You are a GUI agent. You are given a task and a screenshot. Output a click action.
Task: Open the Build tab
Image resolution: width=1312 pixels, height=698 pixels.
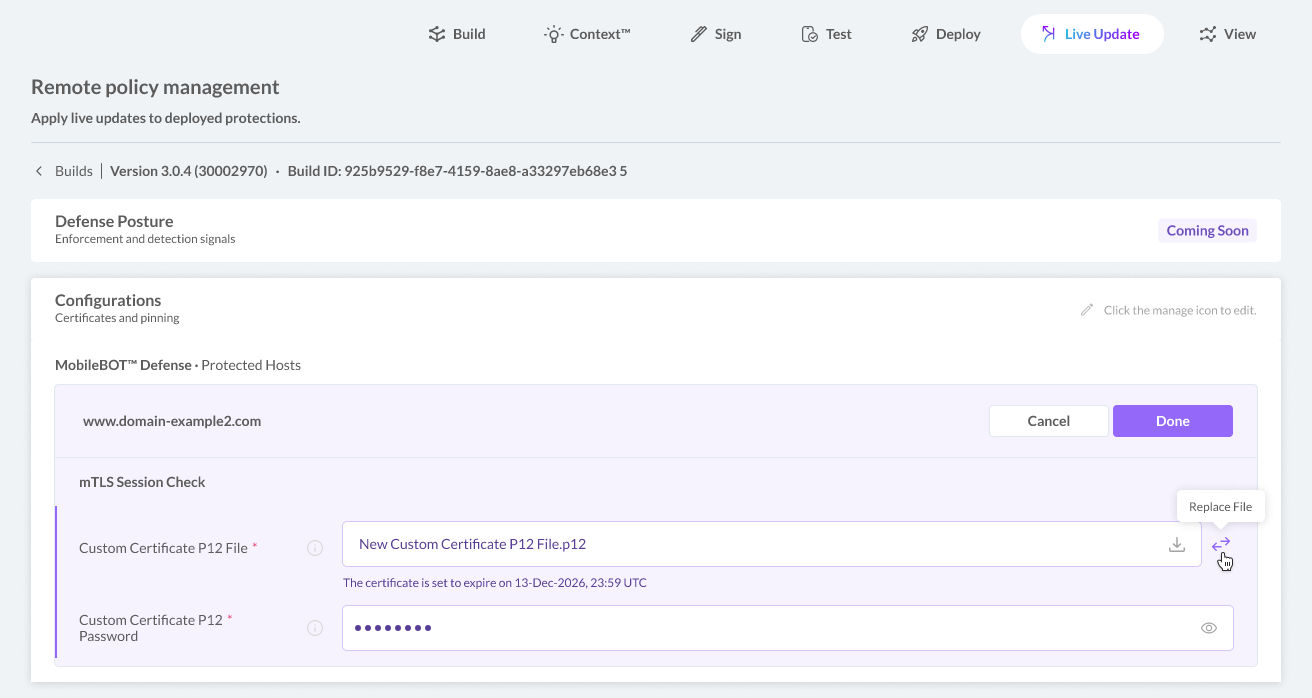tap(456, 34)
